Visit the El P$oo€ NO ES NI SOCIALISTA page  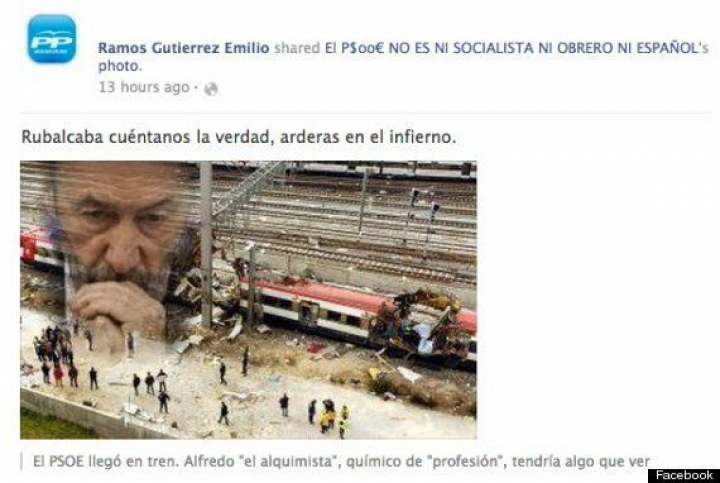(x=517, y=48)
